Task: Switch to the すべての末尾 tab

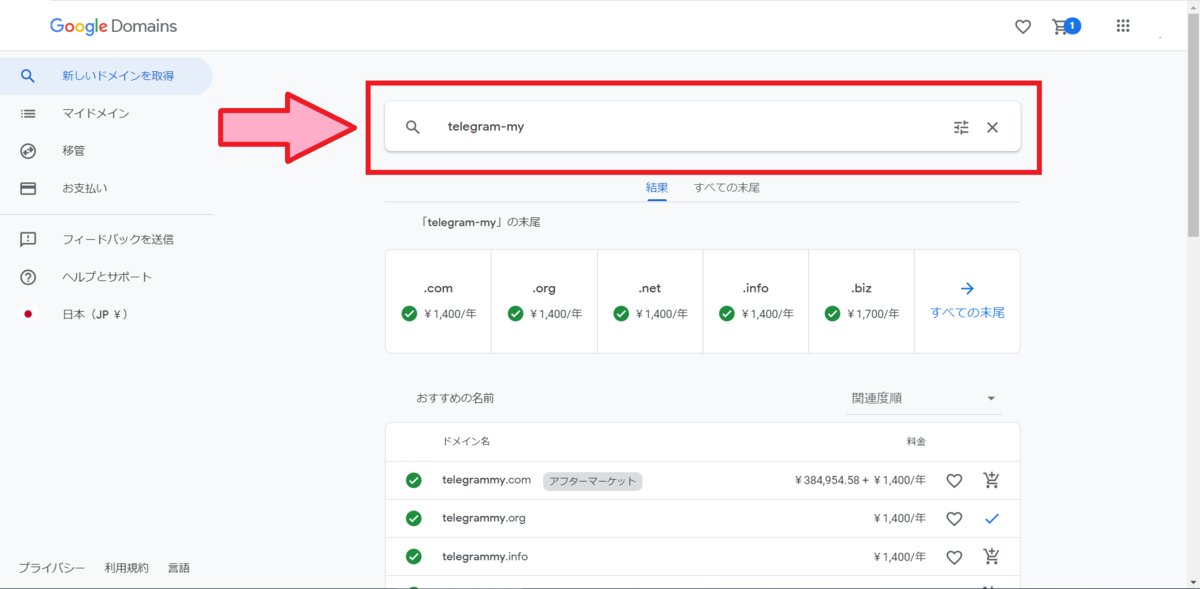Action: (727, 188)
